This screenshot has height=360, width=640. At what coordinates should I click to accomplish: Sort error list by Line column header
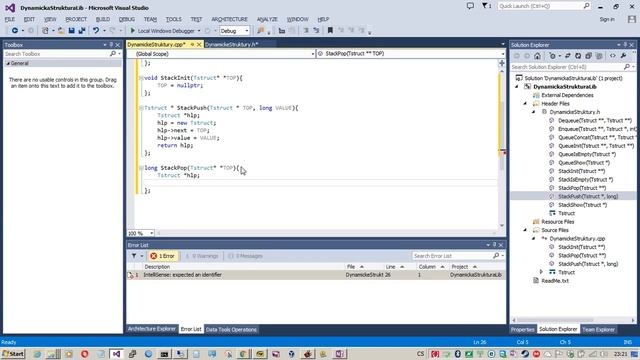point(391,267)
